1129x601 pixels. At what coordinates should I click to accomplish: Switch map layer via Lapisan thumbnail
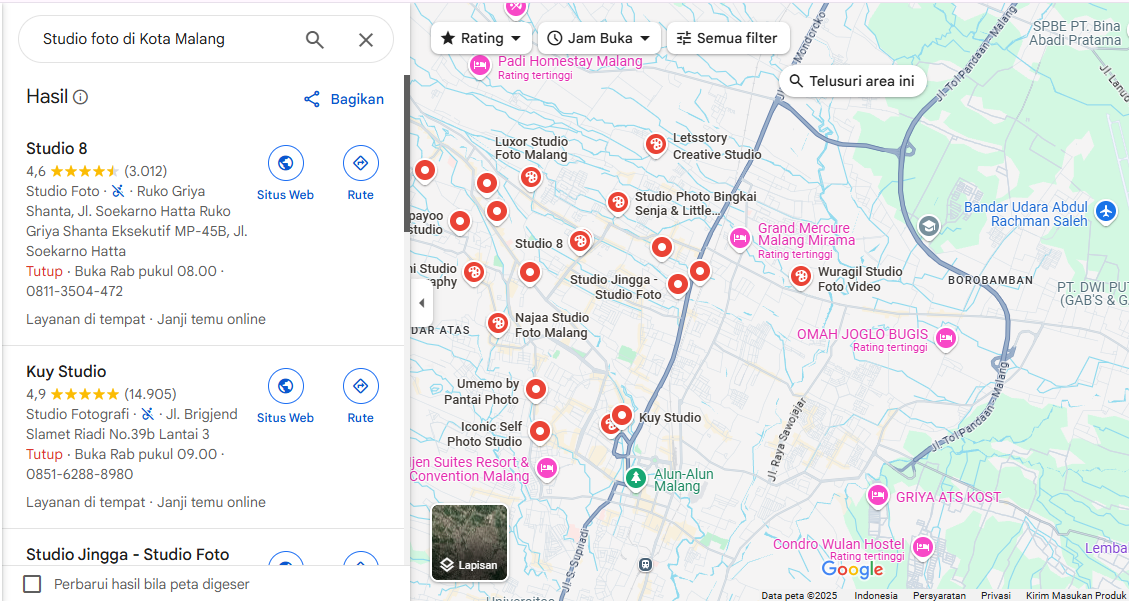pos(469,542)
